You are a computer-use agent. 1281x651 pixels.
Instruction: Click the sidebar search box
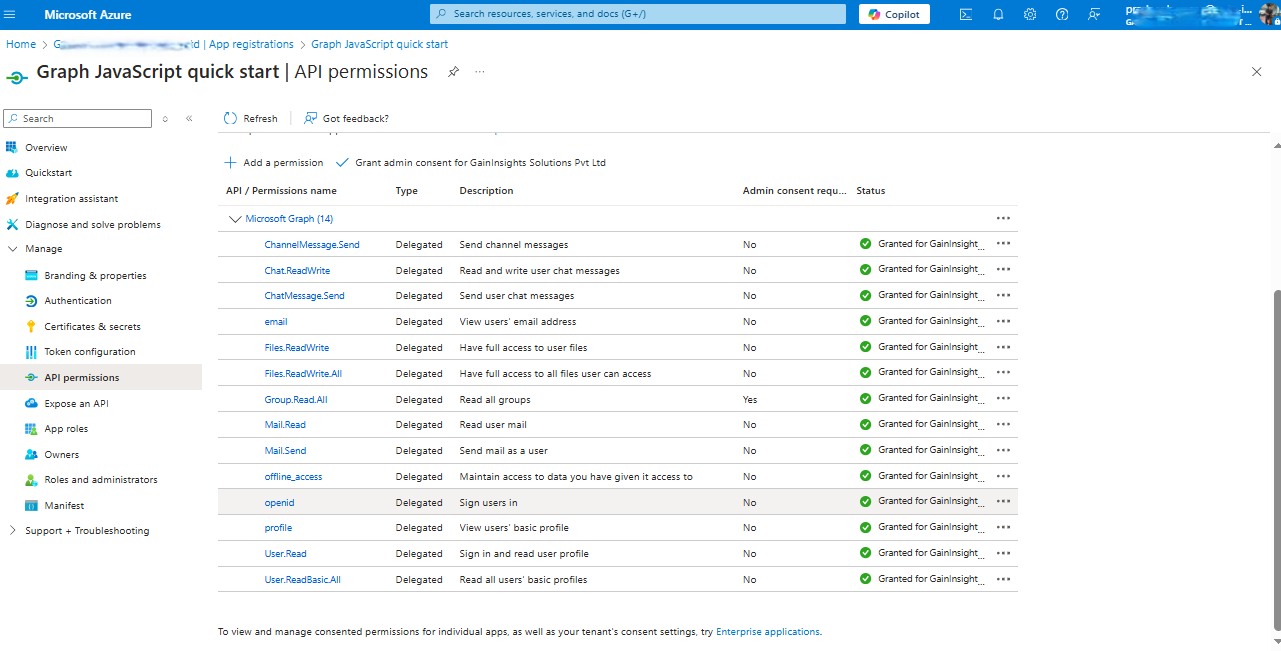pyautogui.click(x=77, y=118)
